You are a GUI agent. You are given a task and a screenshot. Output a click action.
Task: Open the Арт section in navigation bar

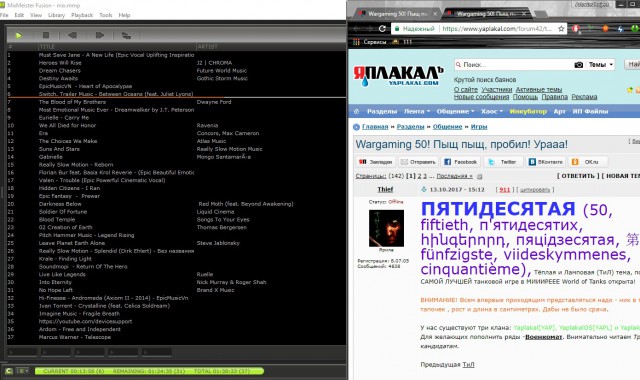click(x=559, y=111)
